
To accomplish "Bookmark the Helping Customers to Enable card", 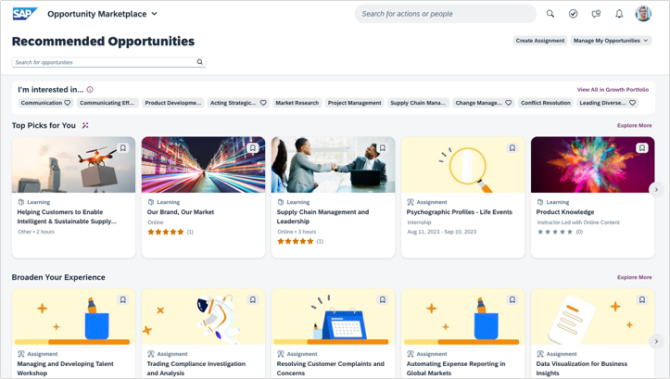I will 123,148.
